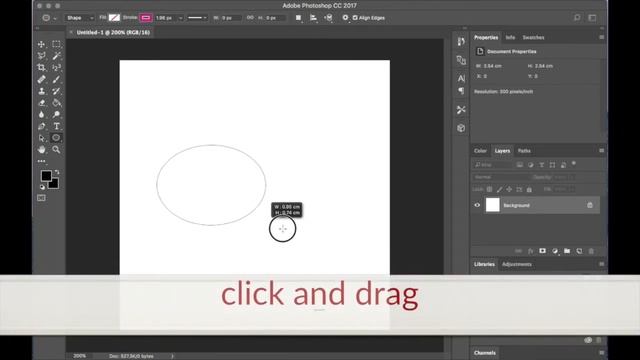Select the Lasso tool
The image size is (640, 360).
coord(41,56)
